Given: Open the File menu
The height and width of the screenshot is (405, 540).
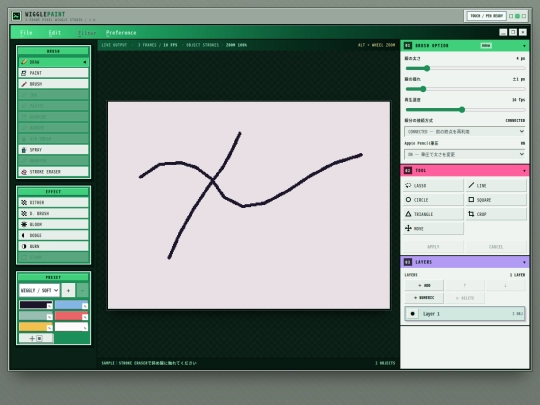Looking at the screenshot, I should click(x=26, y=33).
